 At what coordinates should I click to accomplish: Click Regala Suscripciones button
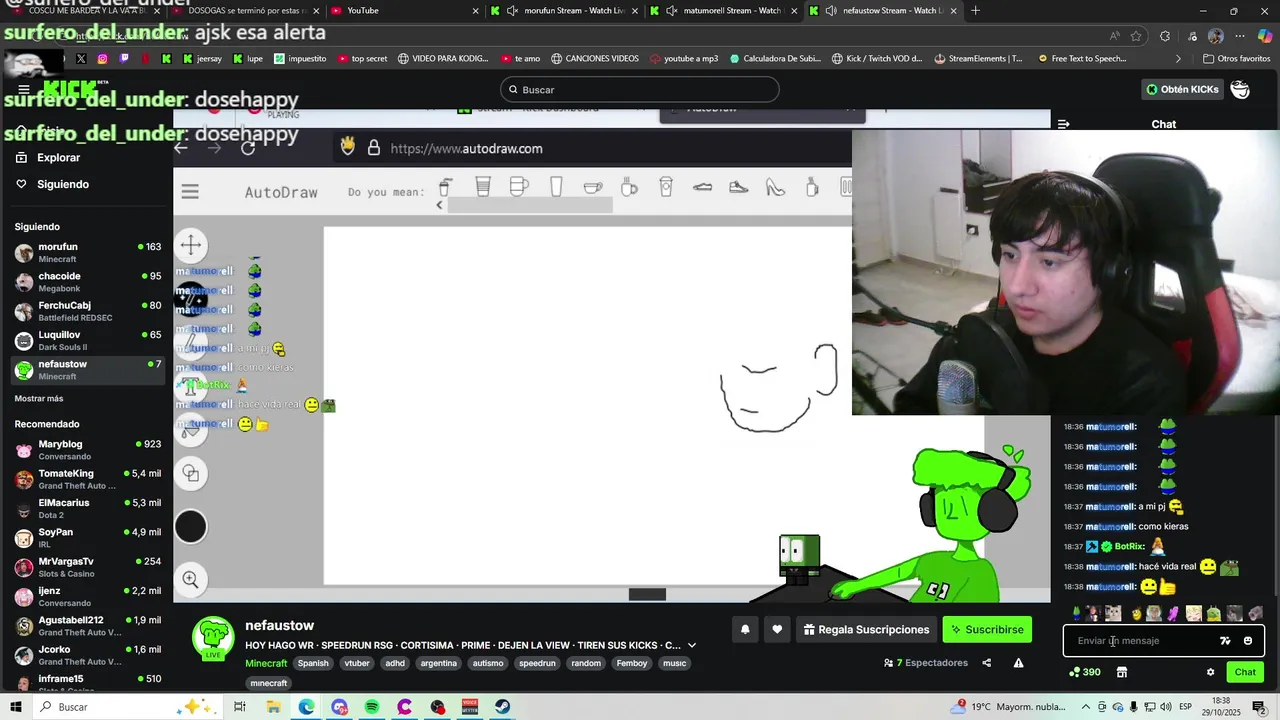[x=866, y=629]
